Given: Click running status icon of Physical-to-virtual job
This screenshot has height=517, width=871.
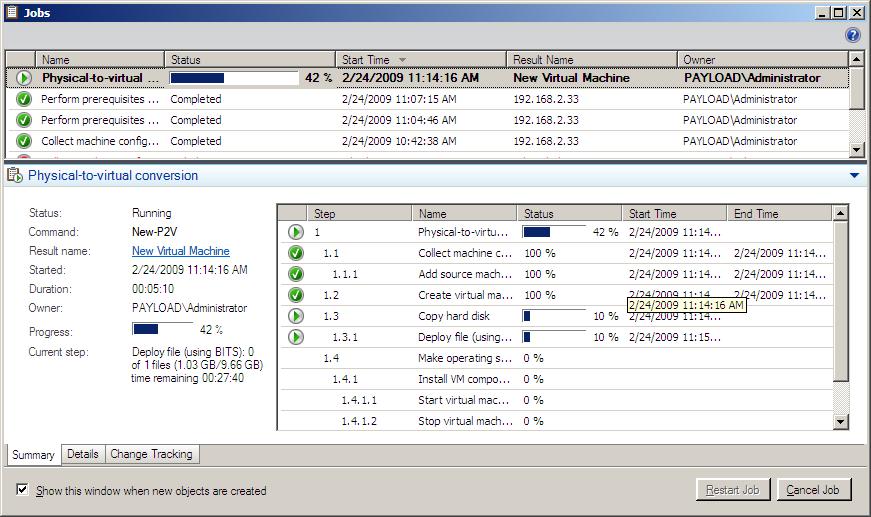Looking at the screenshot, I should click(x=25, y=78).
